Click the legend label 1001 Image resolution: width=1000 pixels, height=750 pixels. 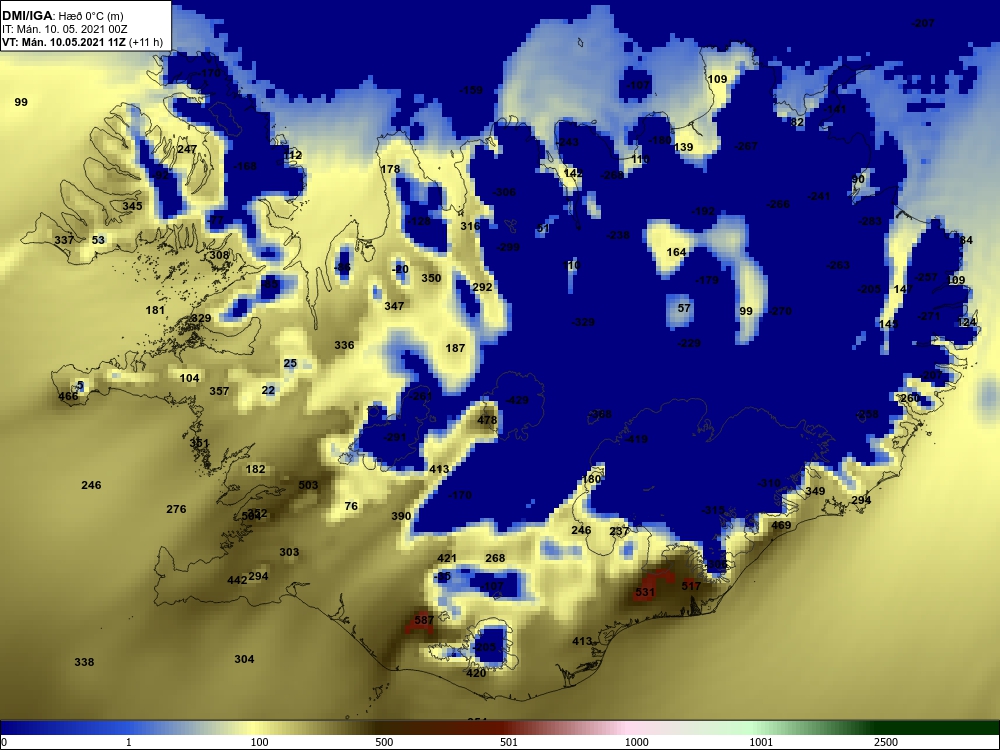(761, 742)
